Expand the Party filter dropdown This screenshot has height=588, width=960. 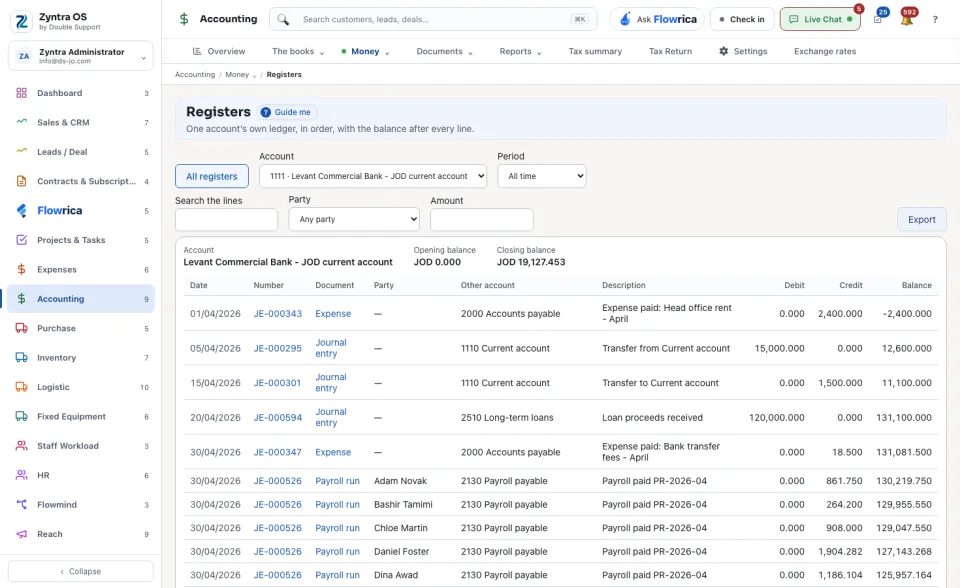click(x=354, y=219)
